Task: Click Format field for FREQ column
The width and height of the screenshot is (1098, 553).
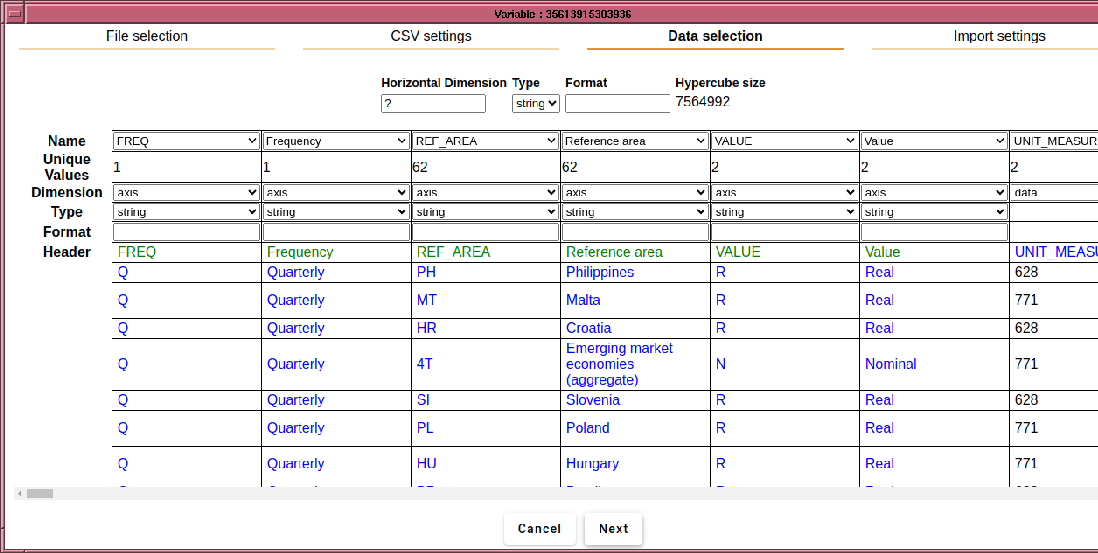Action: (186, 232)
